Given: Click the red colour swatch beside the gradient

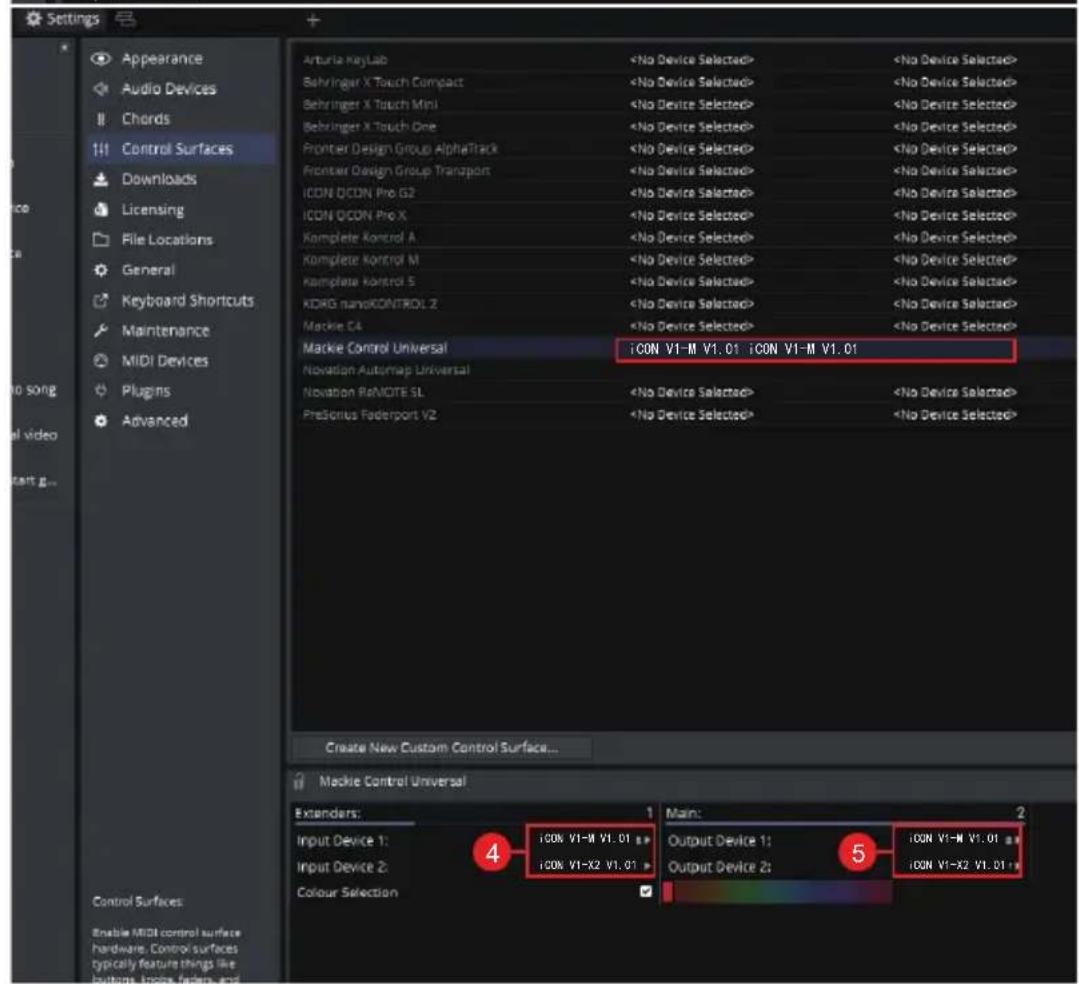Looking at the screenshot, I should tap(667, 892).
